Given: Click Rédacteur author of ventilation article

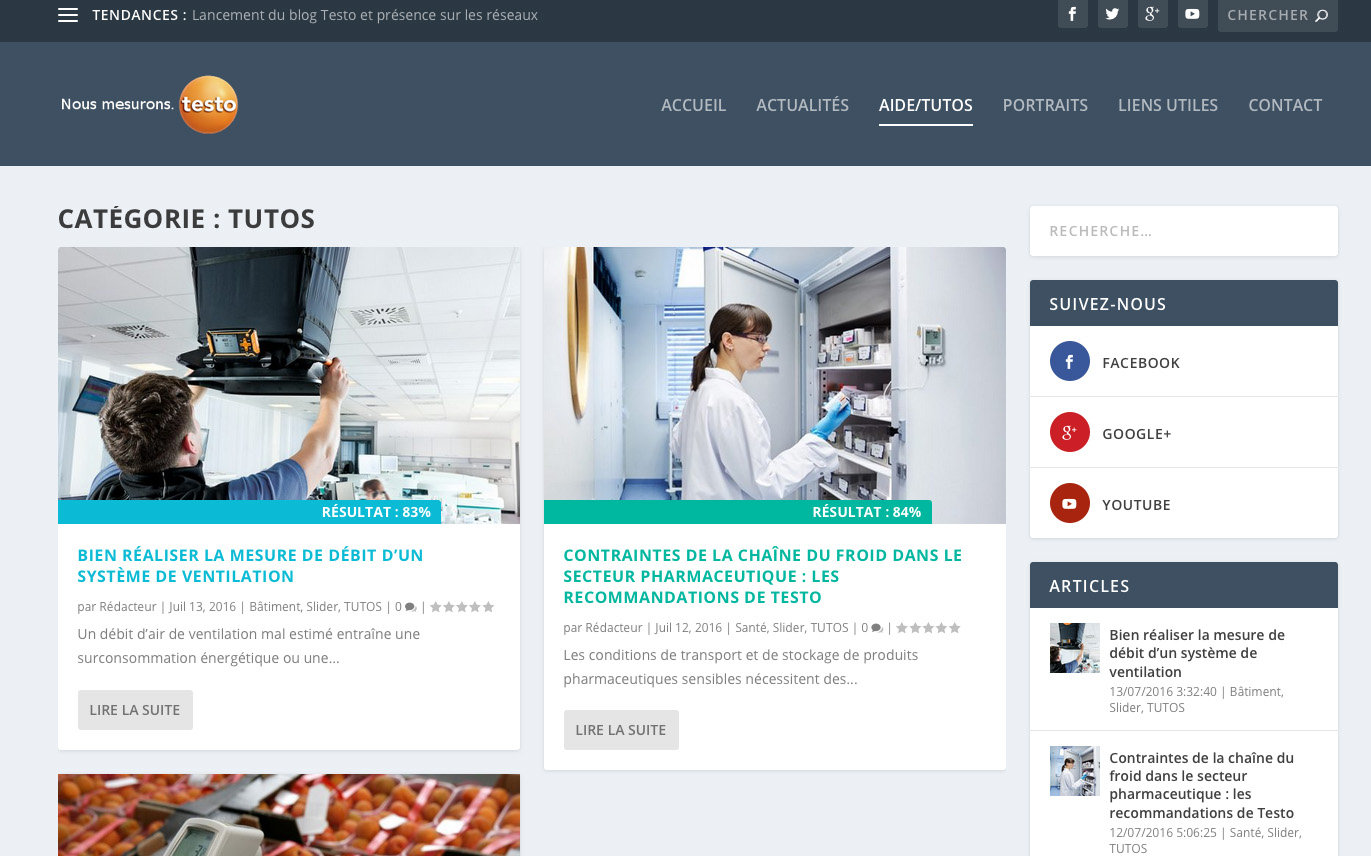Looking at the screenshot, I should pos(128,607).
